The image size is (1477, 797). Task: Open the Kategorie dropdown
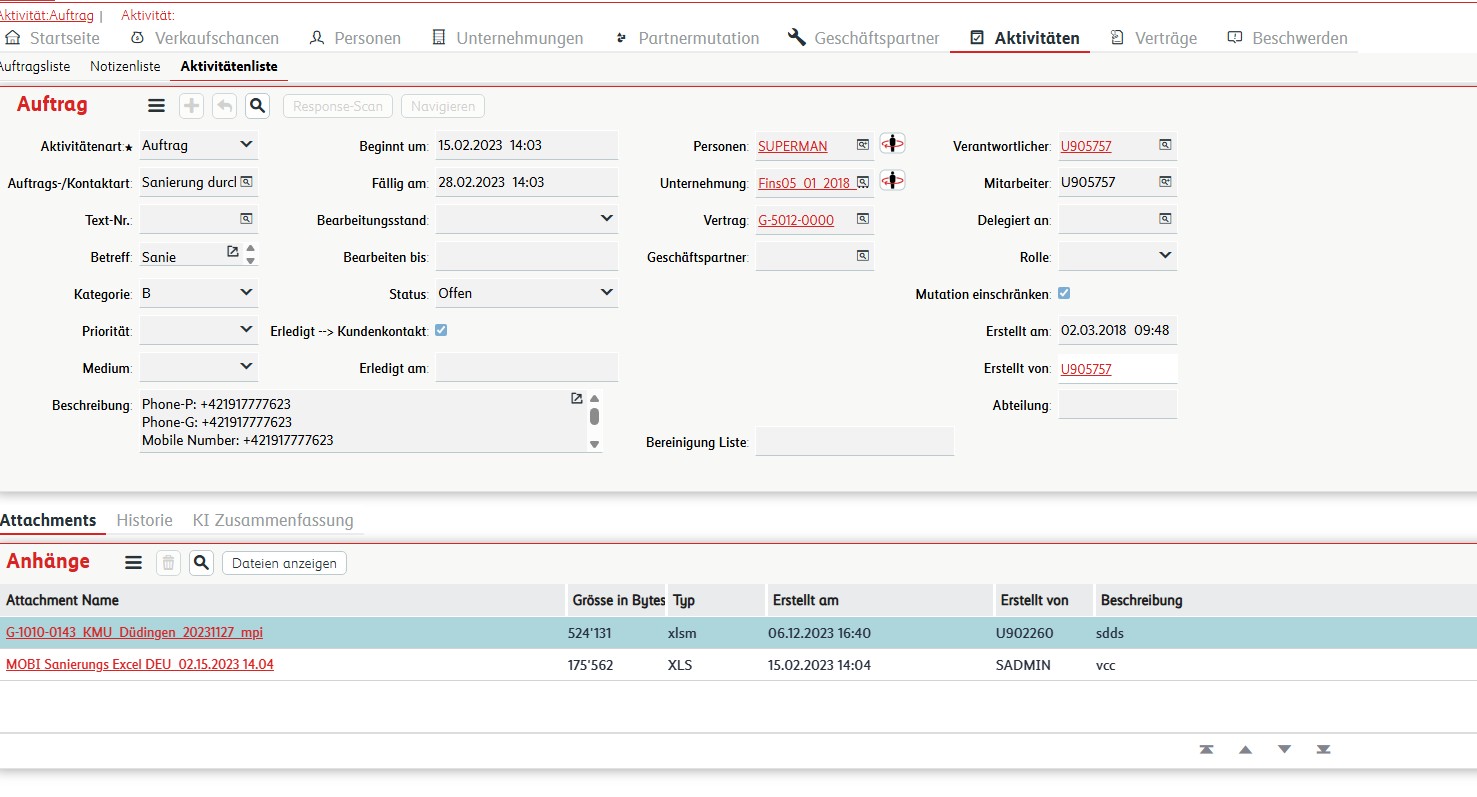tap(246, 292)
